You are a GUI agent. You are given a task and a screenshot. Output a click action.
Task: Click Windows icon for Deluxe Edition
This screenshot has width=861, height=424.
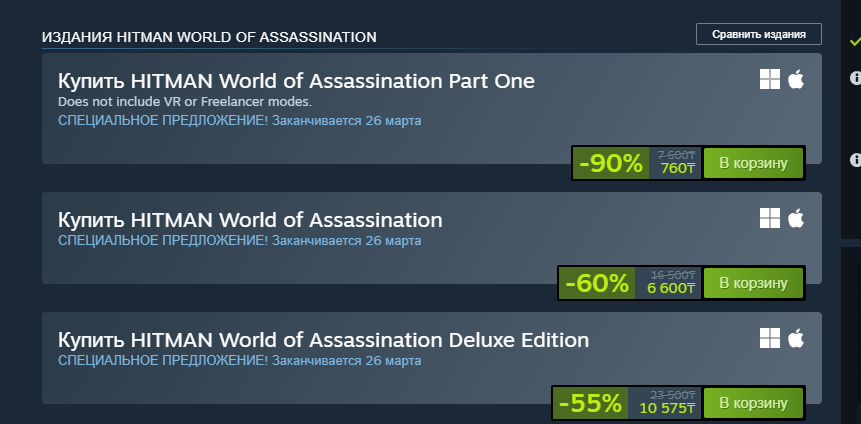pyautogui.click(x=769, y=338)
